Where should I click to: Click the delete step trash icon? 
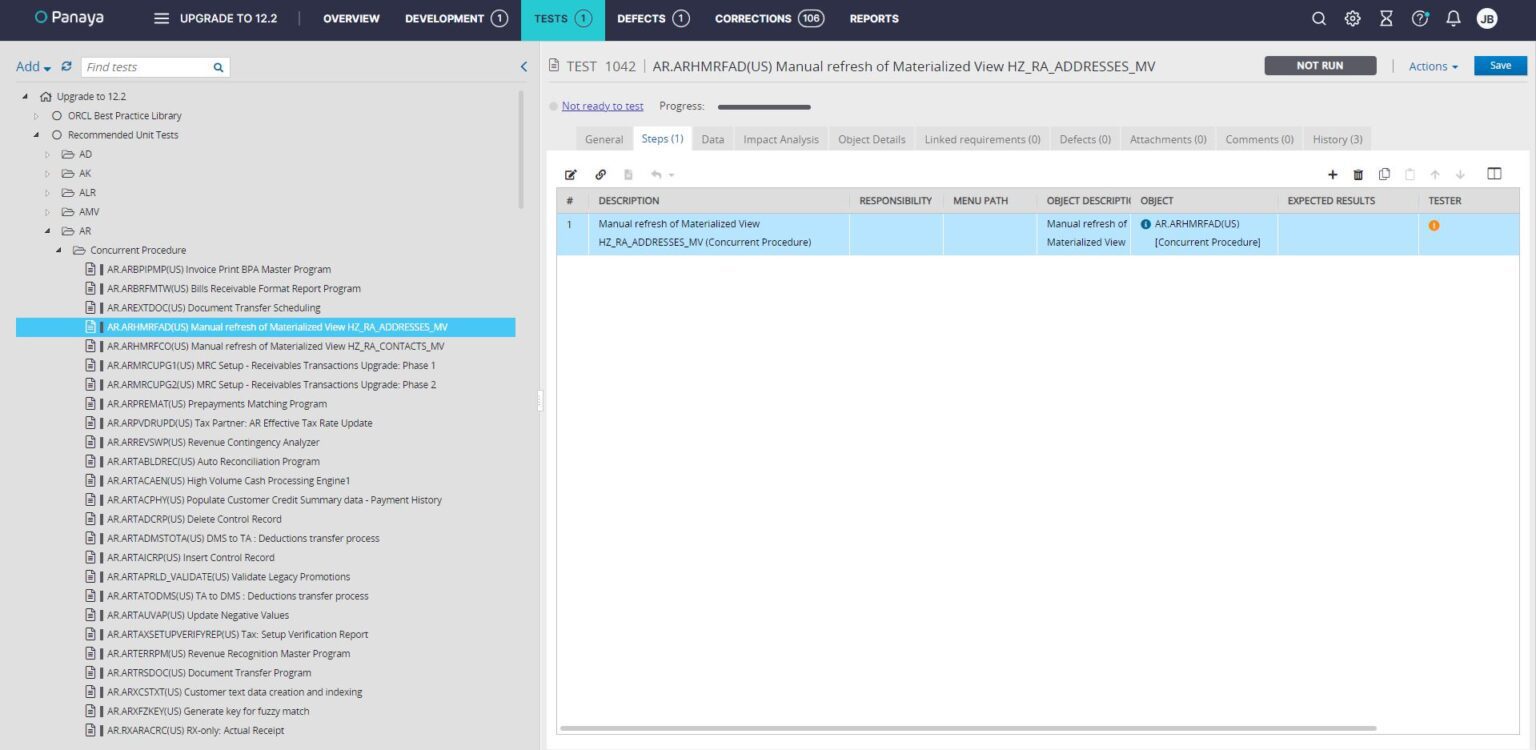point(1358,175)
